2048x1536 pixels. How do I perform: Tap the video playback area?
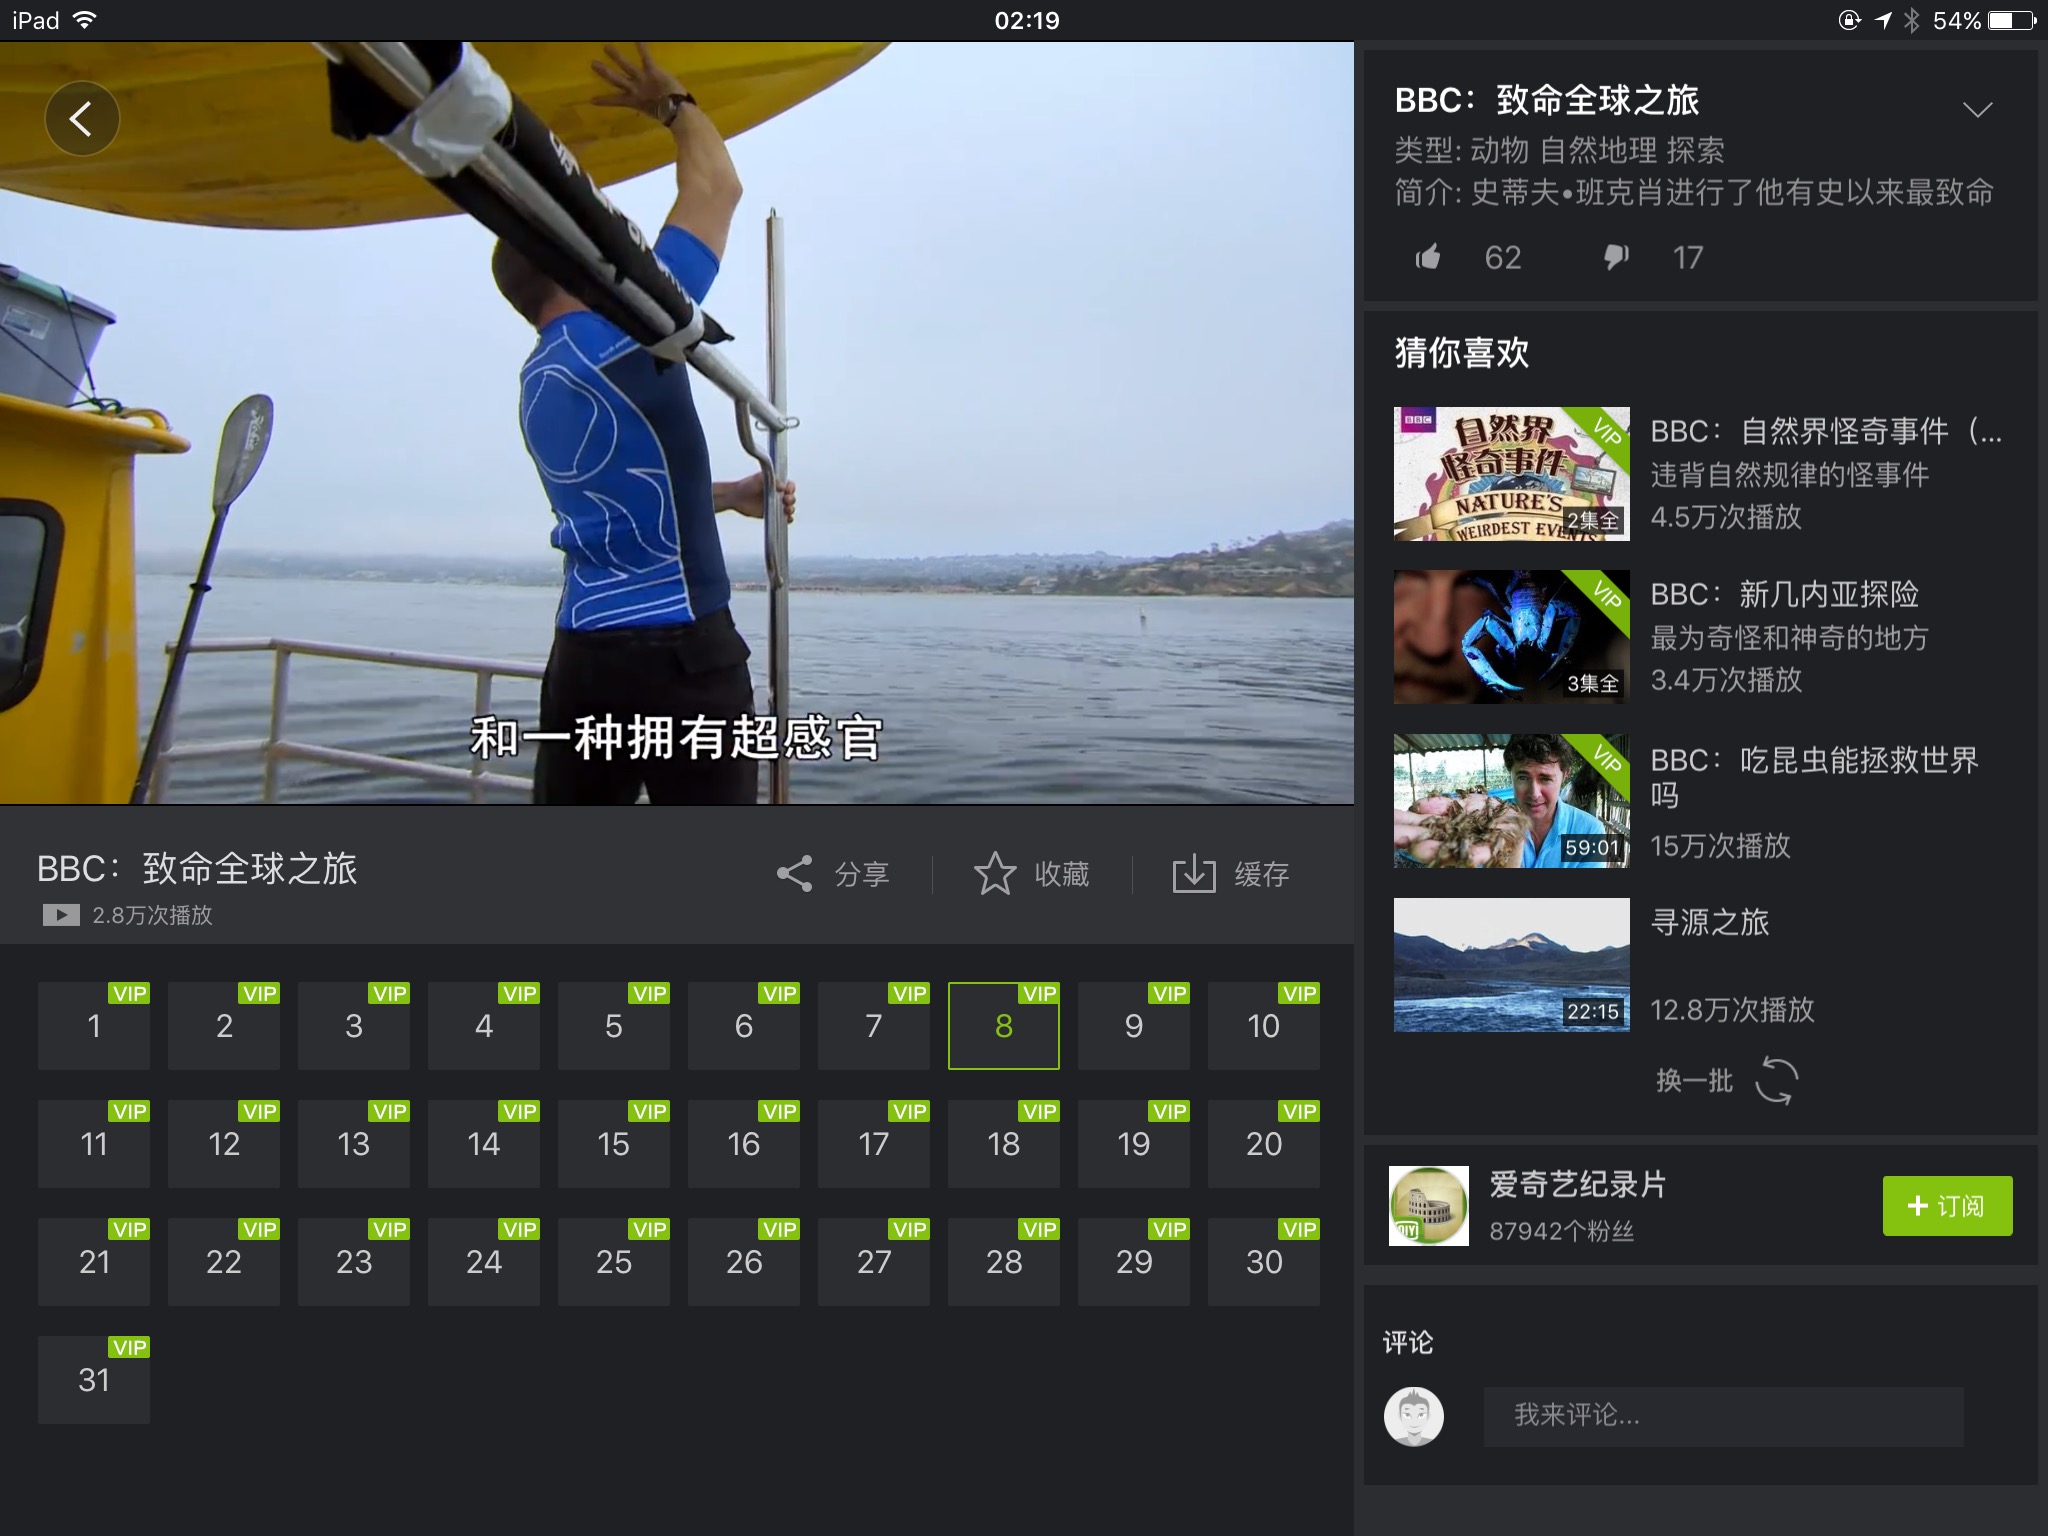(x=677, y=423)
